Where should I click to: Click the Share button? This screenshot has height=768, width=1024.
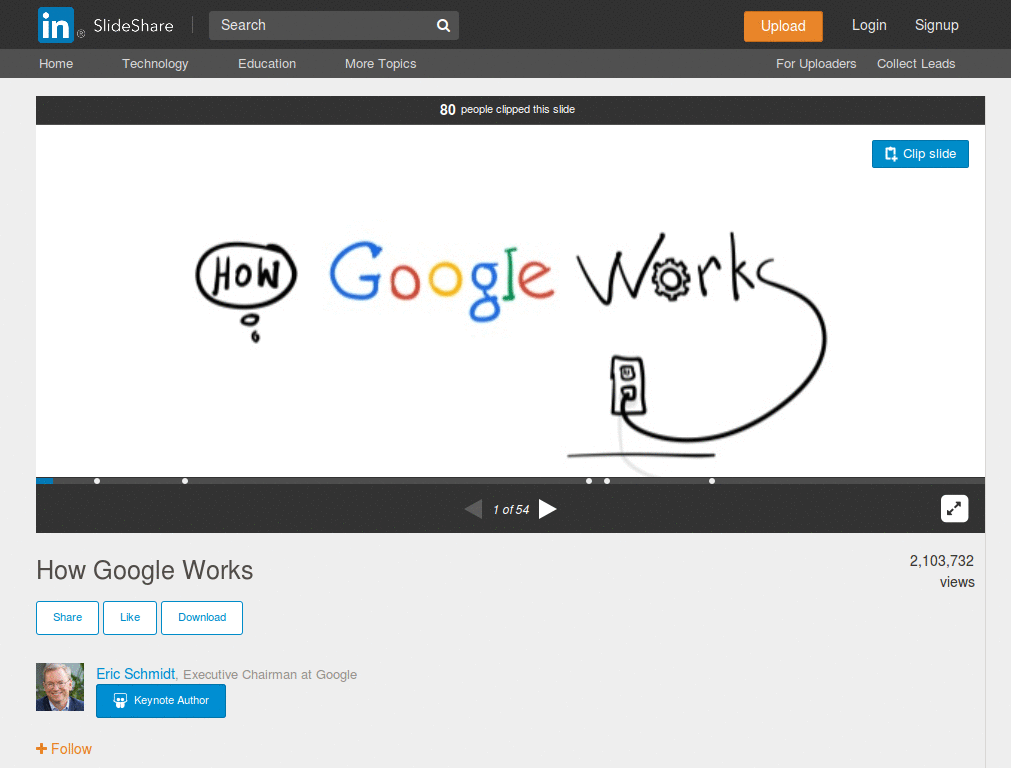[67, 618]
